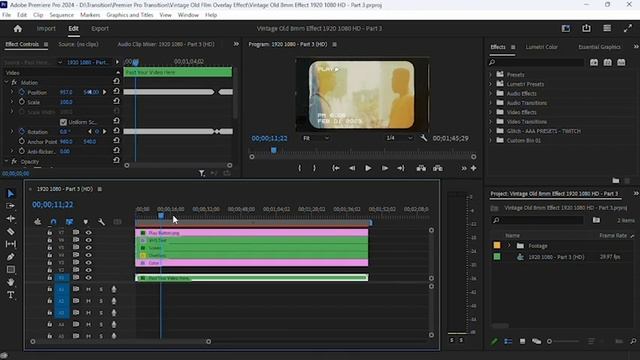
Task: Toggle V7 track eye visibility
Action: point(88,232)
